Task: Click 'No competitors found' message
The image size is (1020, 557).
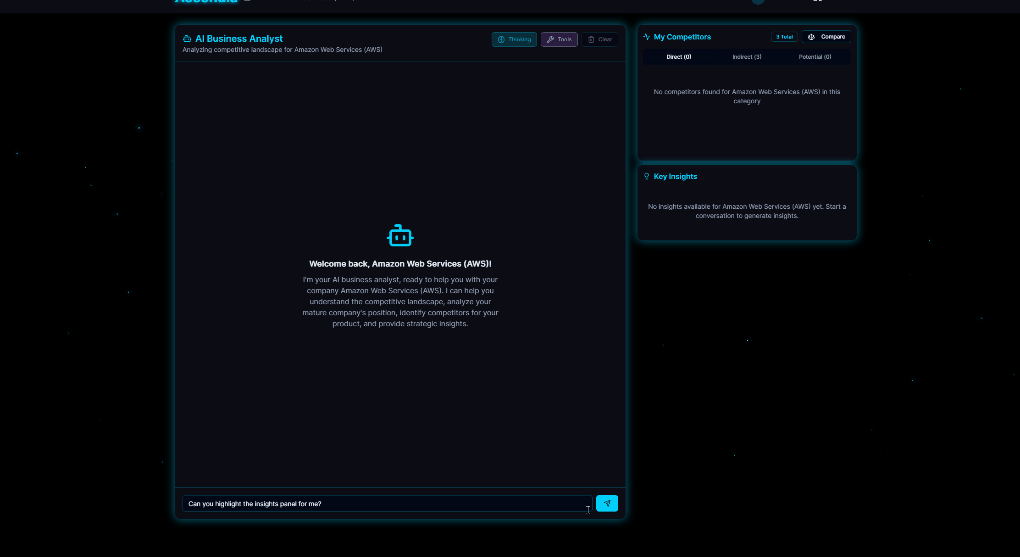Action: coord(747,96)
